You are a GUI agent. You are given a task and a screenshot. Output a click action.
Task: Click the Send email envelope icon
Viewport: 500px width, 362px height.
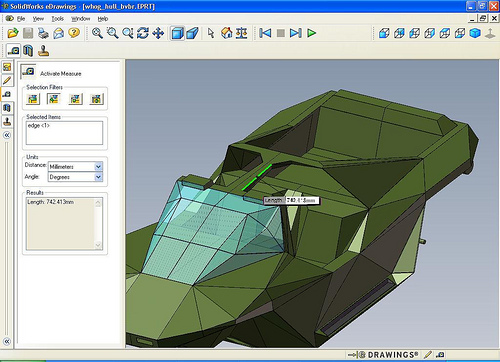59,33
